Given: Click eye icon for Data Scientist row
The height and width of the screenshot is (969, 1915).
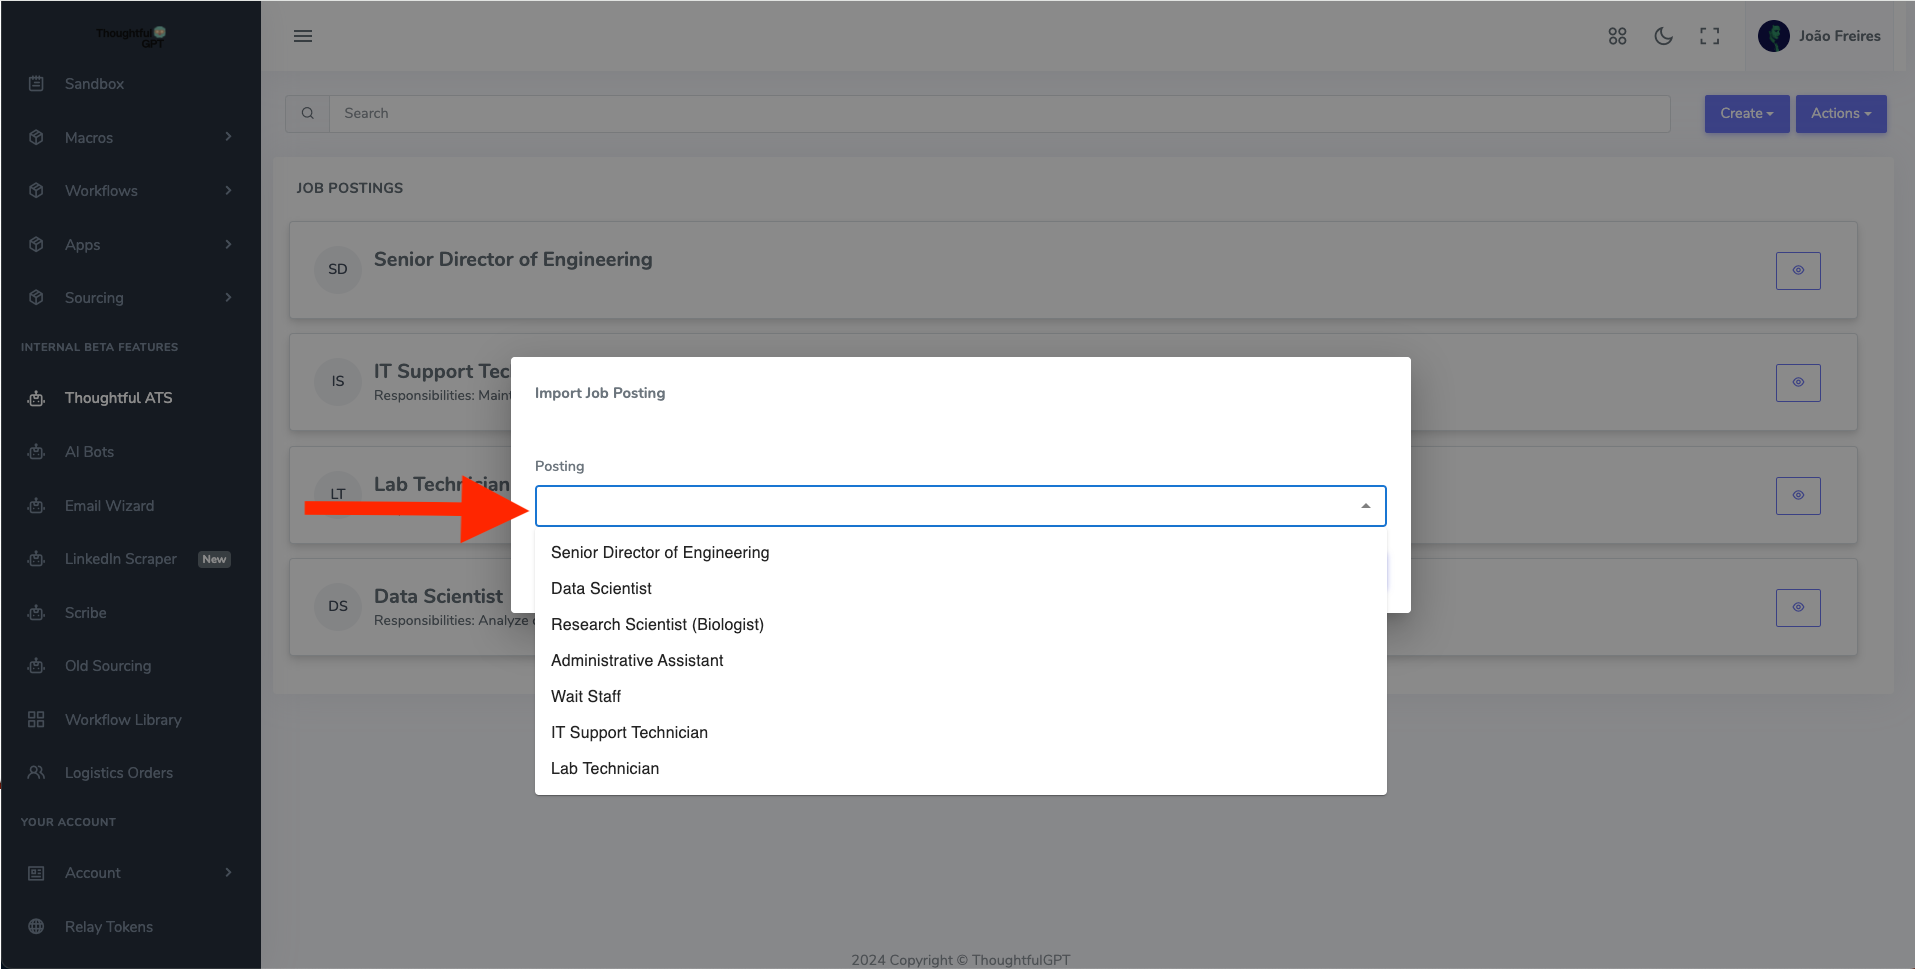Looking at the screenshot, I should (1797, 608).
